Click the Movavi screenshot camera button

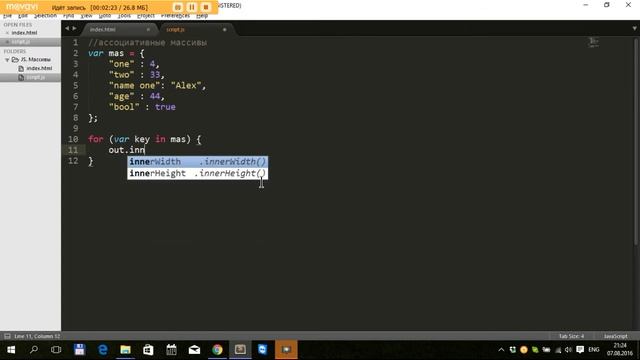(178, 7)
